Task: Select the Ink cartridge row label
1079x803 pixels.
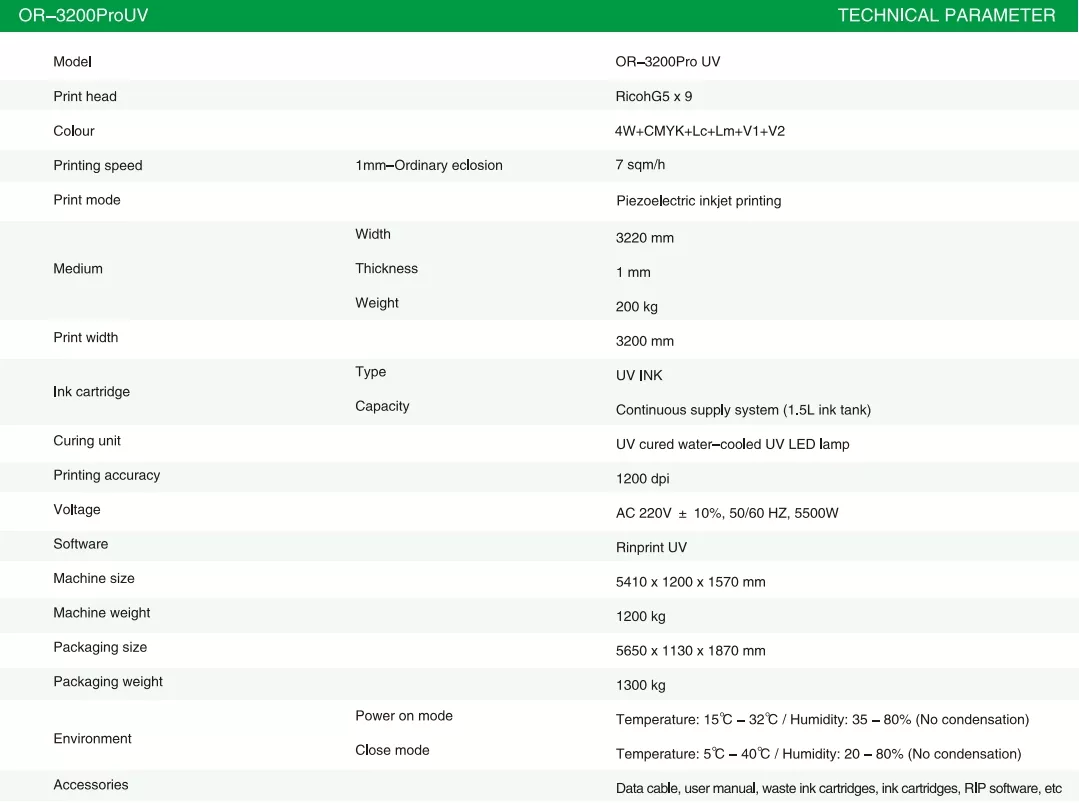Action: pos(91,392)
